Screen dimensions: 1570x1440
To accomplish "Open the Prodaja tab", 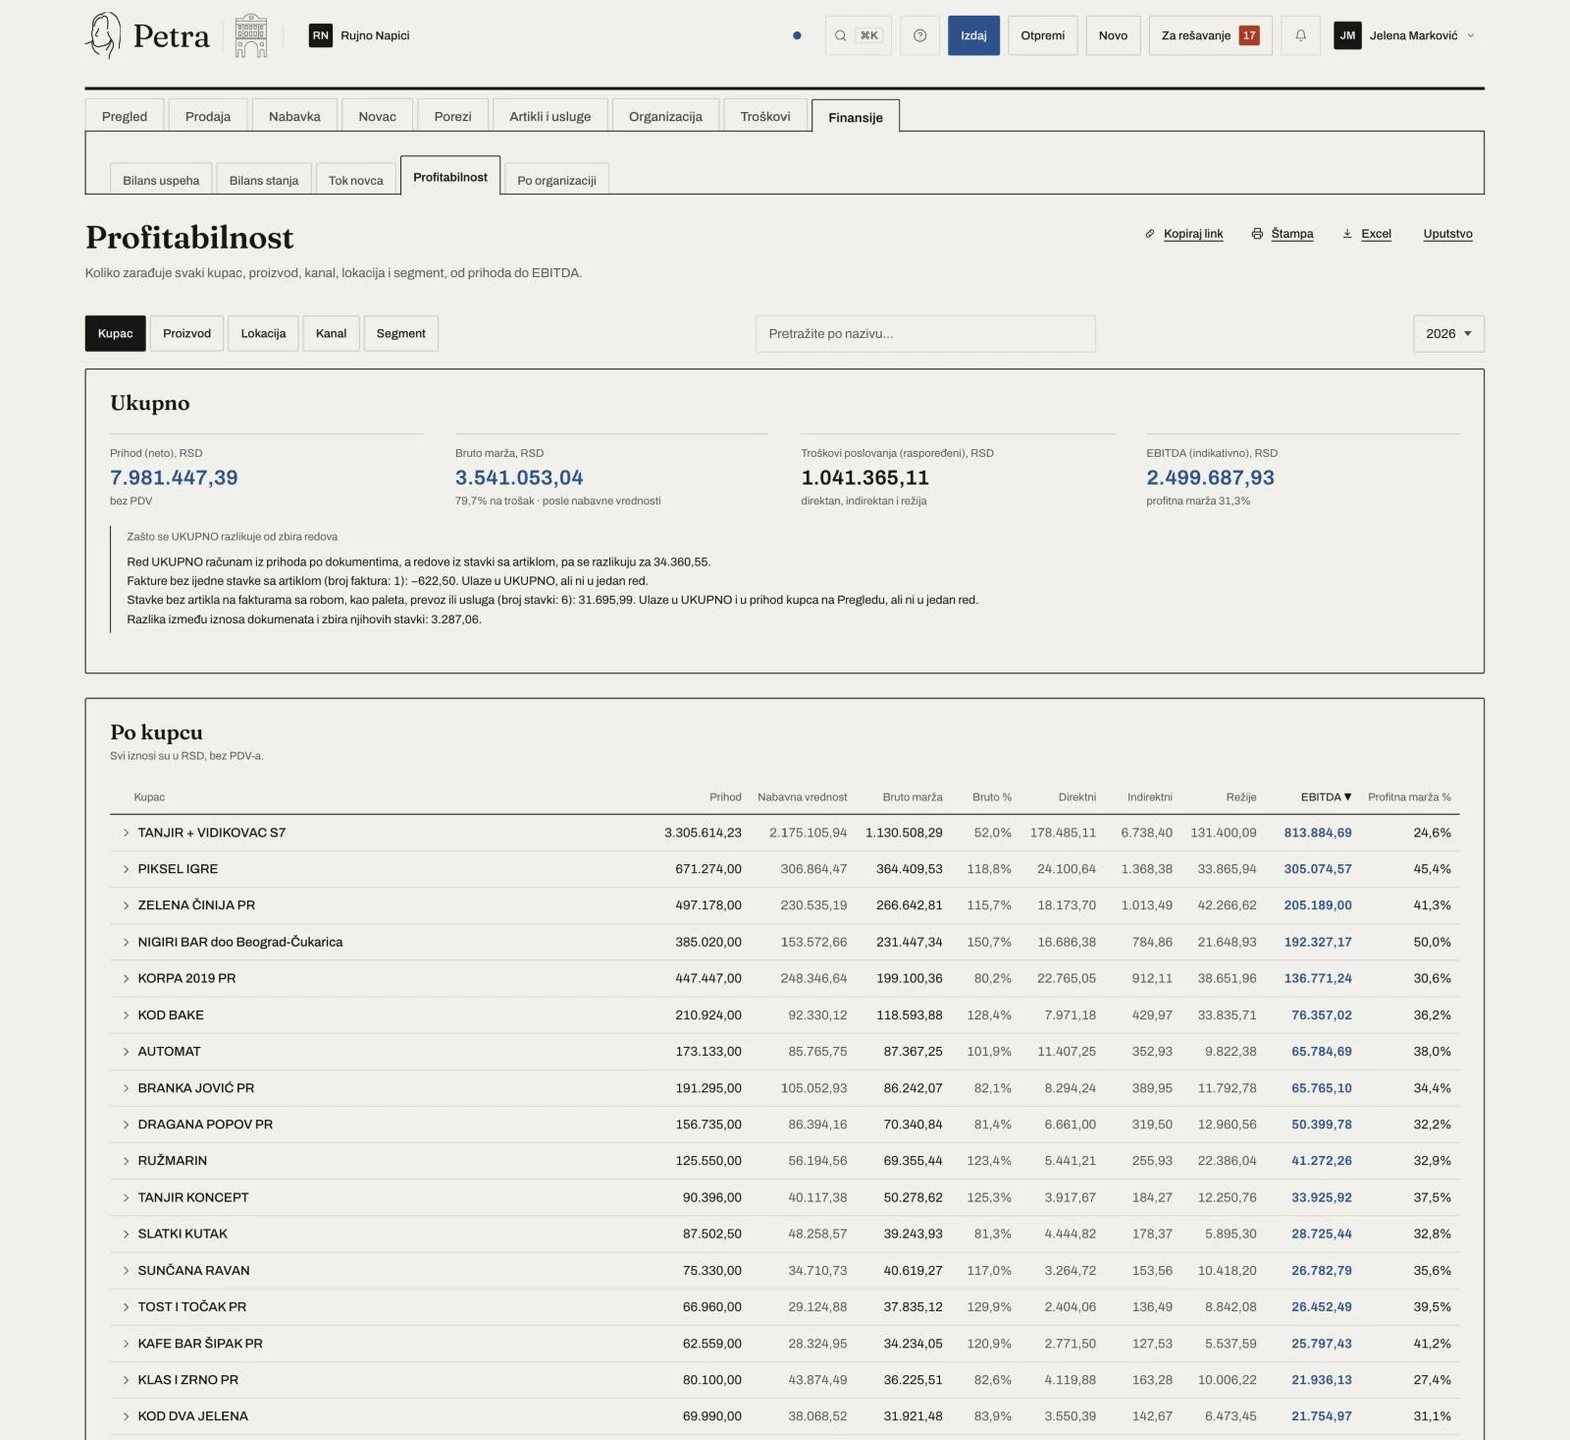I will (208, 116).
